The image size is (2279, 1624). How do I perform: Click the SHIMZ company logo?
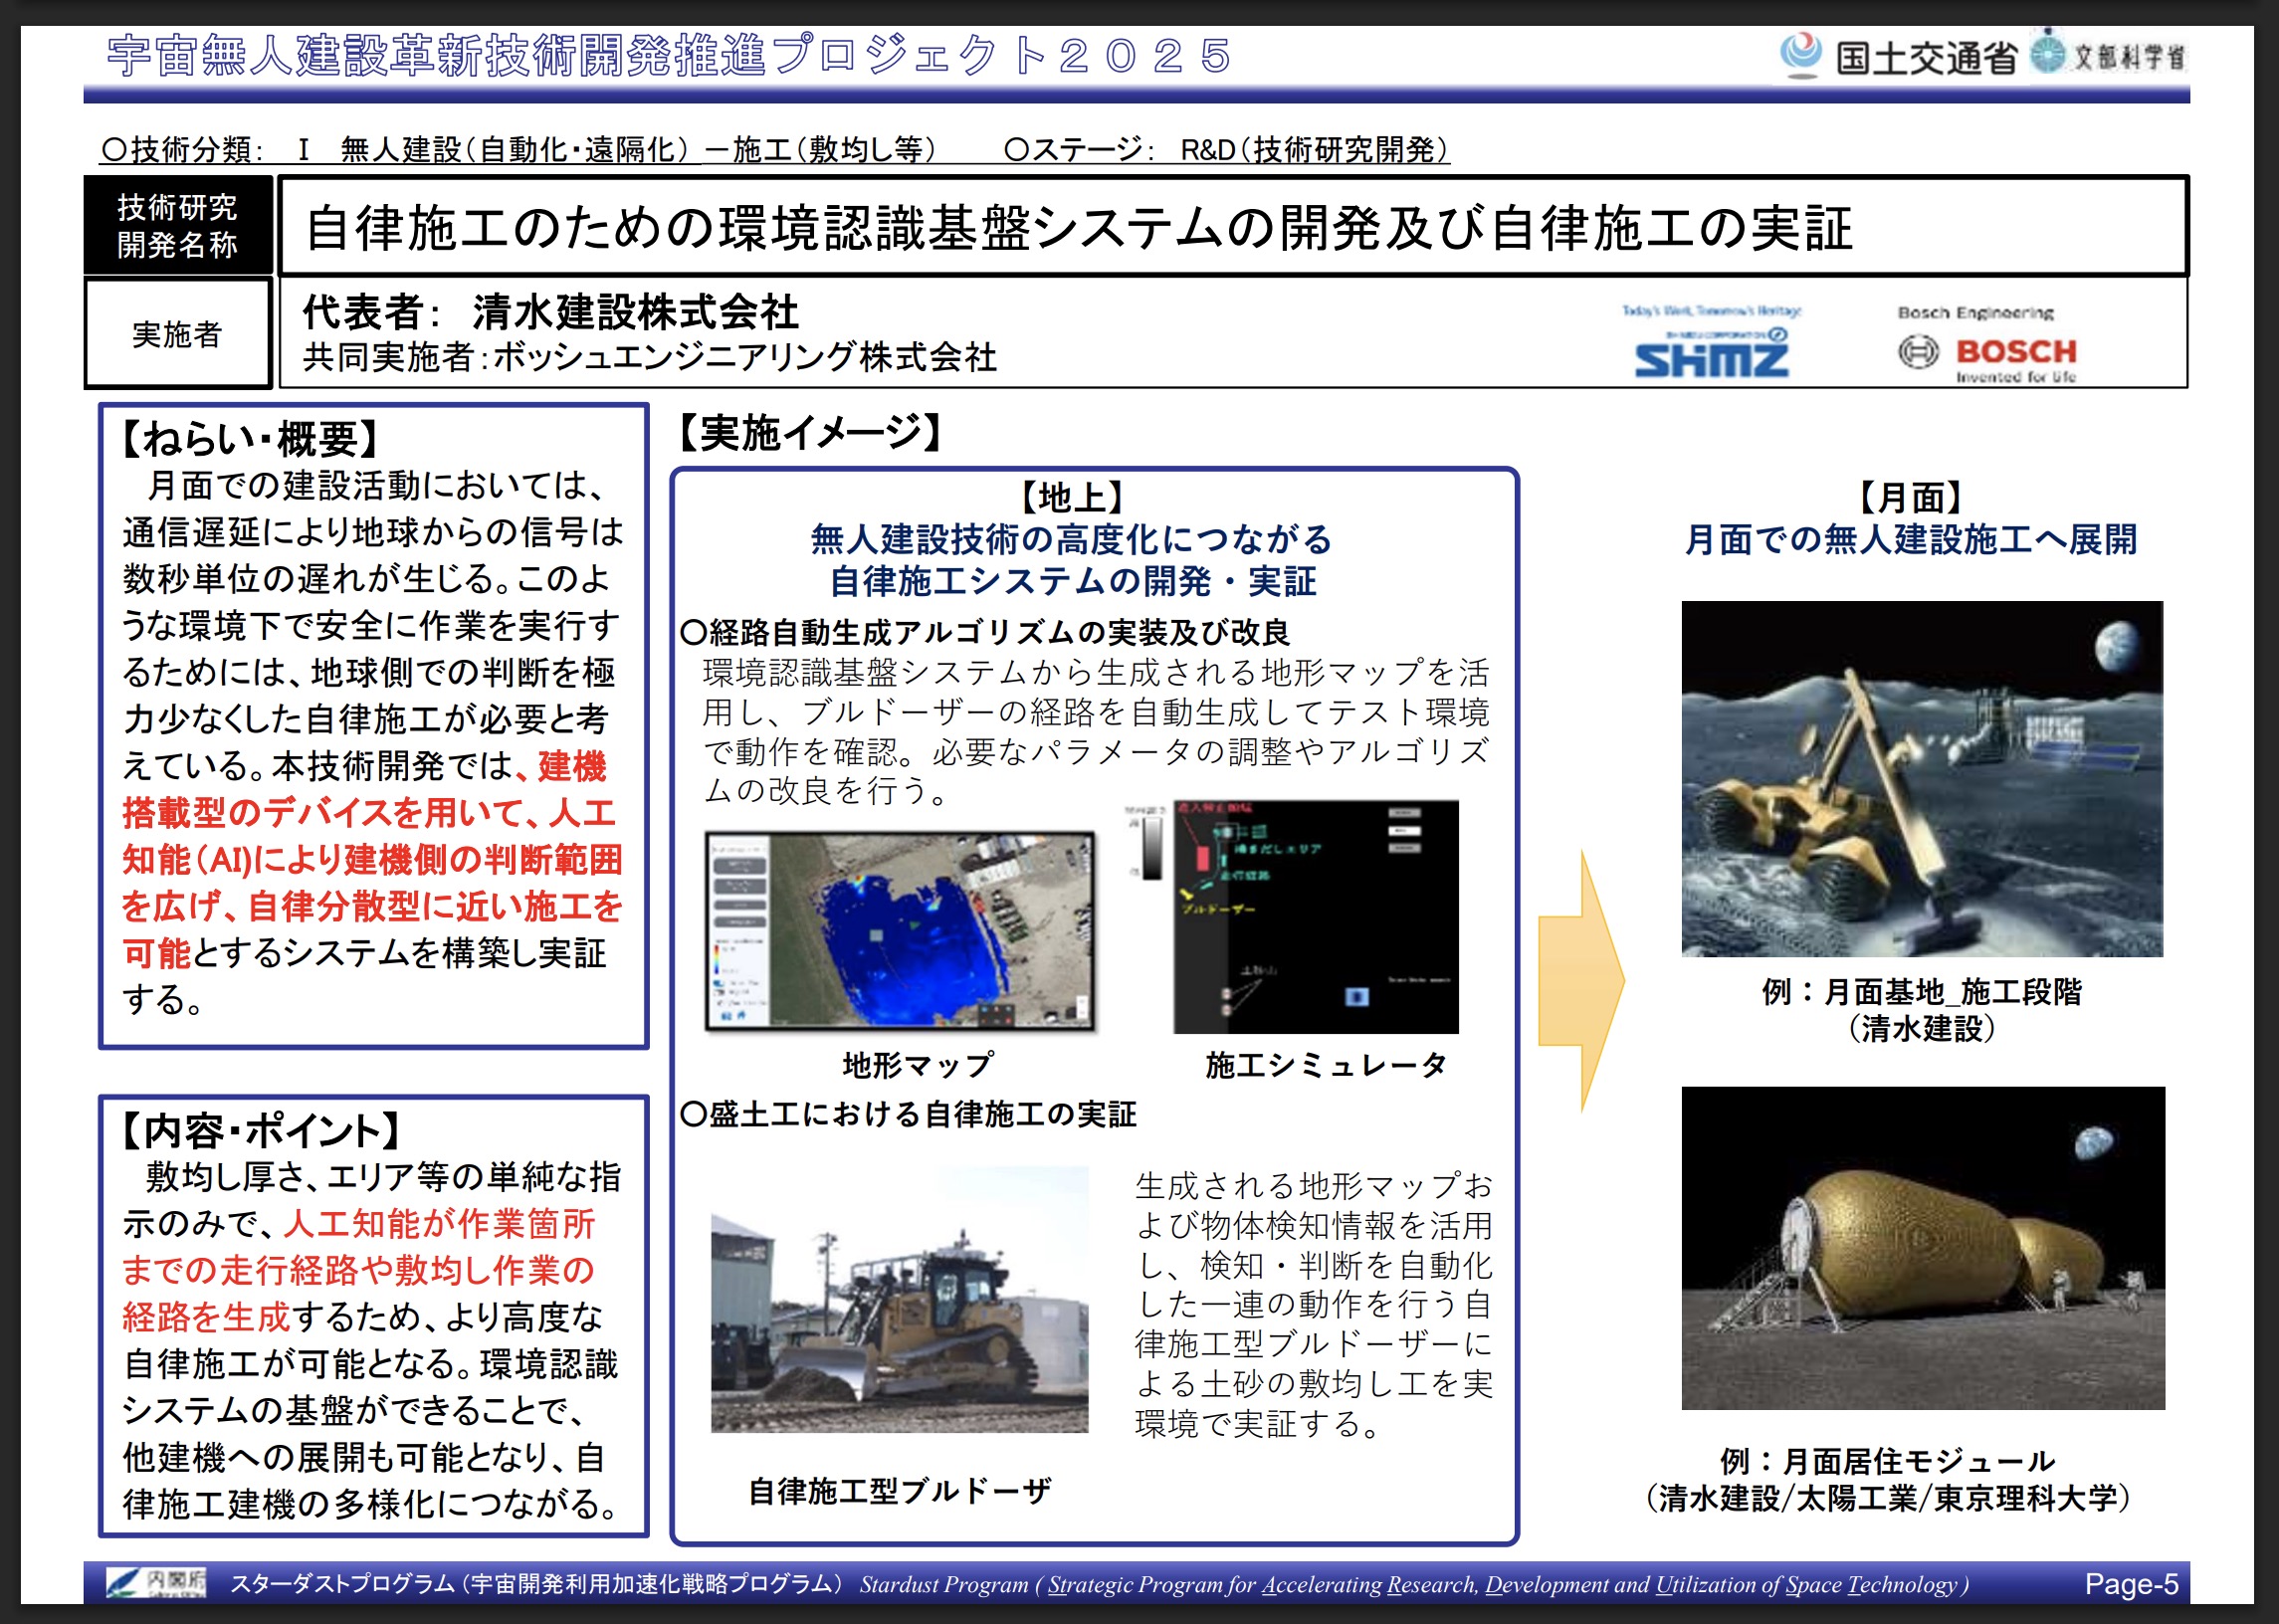[1712, 342]
